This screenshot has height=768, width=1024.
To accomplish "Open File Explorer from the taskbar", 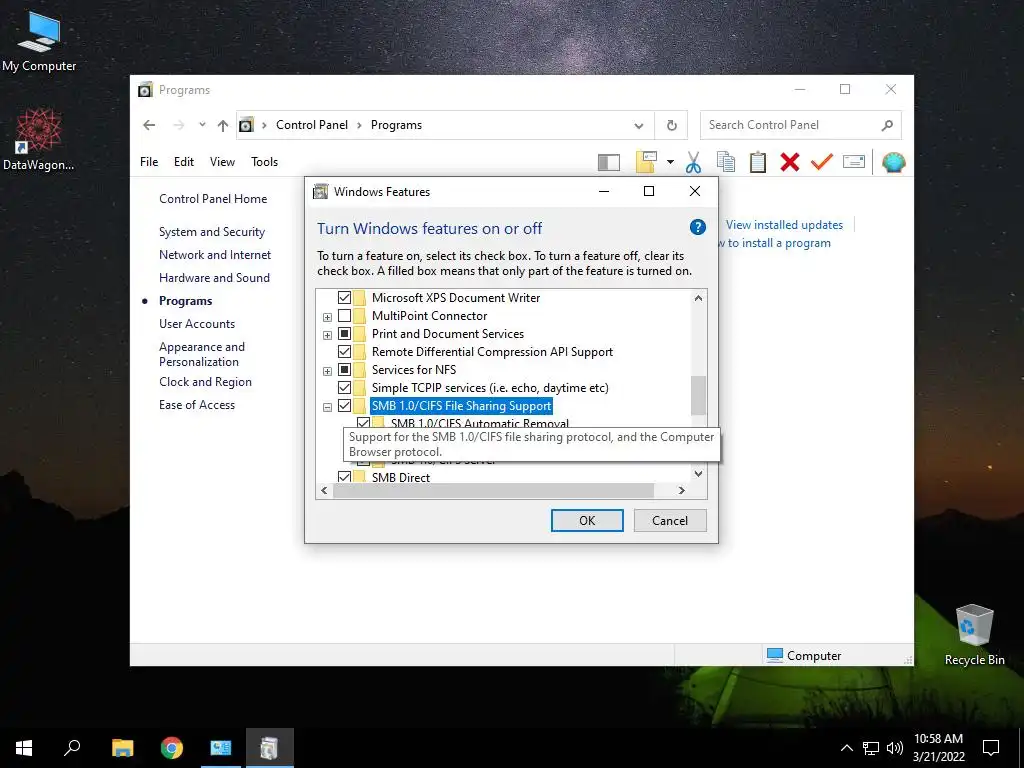I will 122,748.
